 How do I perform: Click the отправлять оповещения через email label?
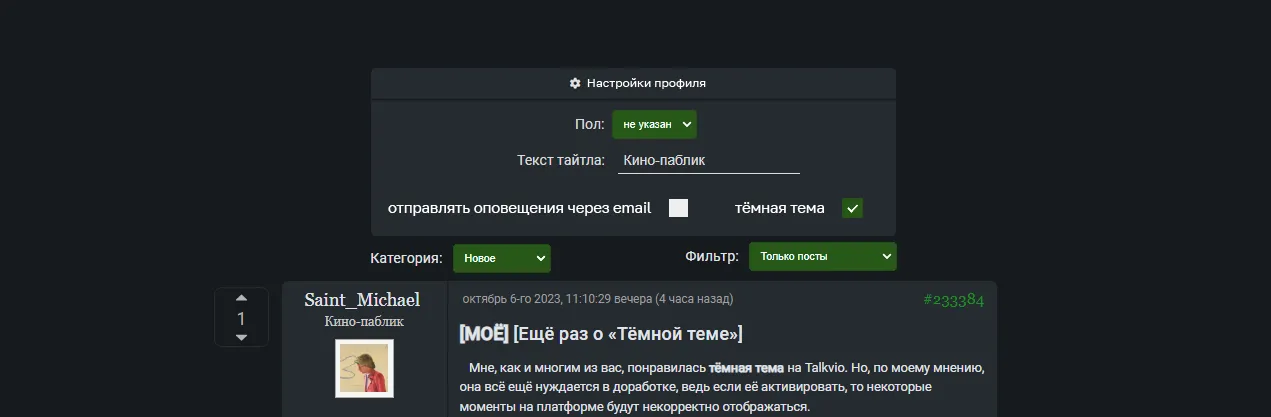519,208
